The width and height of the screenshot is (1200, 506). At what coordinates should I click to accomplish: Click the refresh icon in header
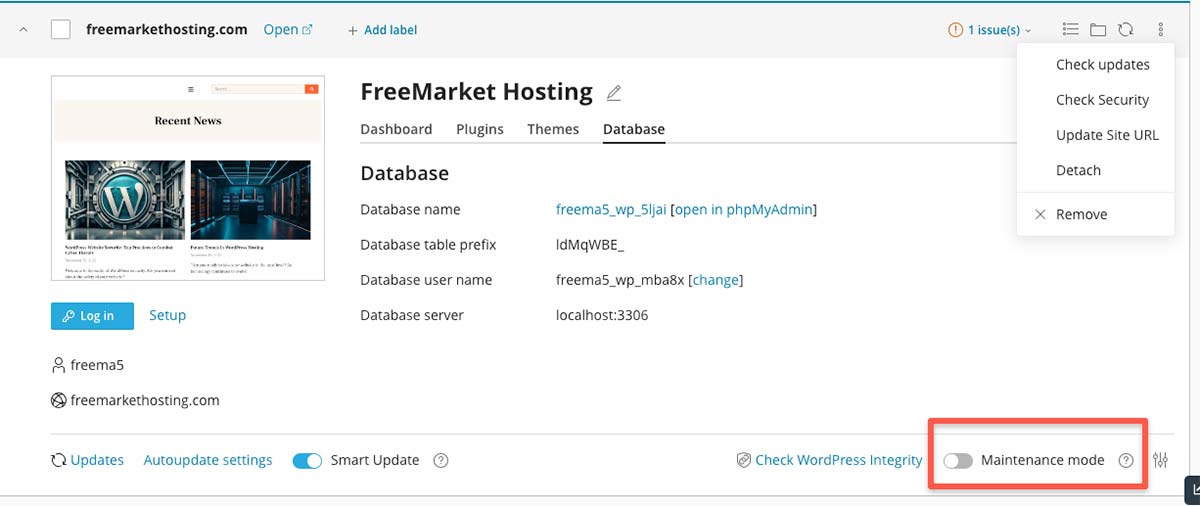(x=1125, y=30)
